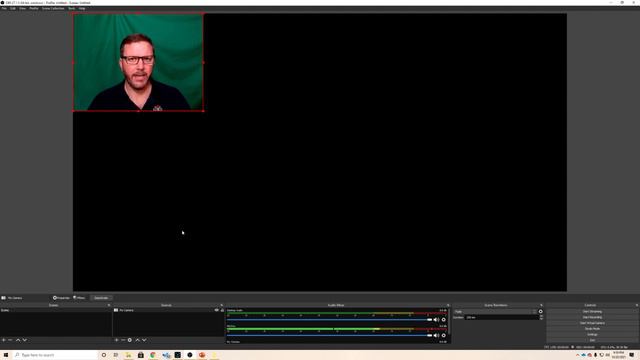Screen dimensions: 640x360
Task: Click Start Streaming button
Action: coord(592,311)
